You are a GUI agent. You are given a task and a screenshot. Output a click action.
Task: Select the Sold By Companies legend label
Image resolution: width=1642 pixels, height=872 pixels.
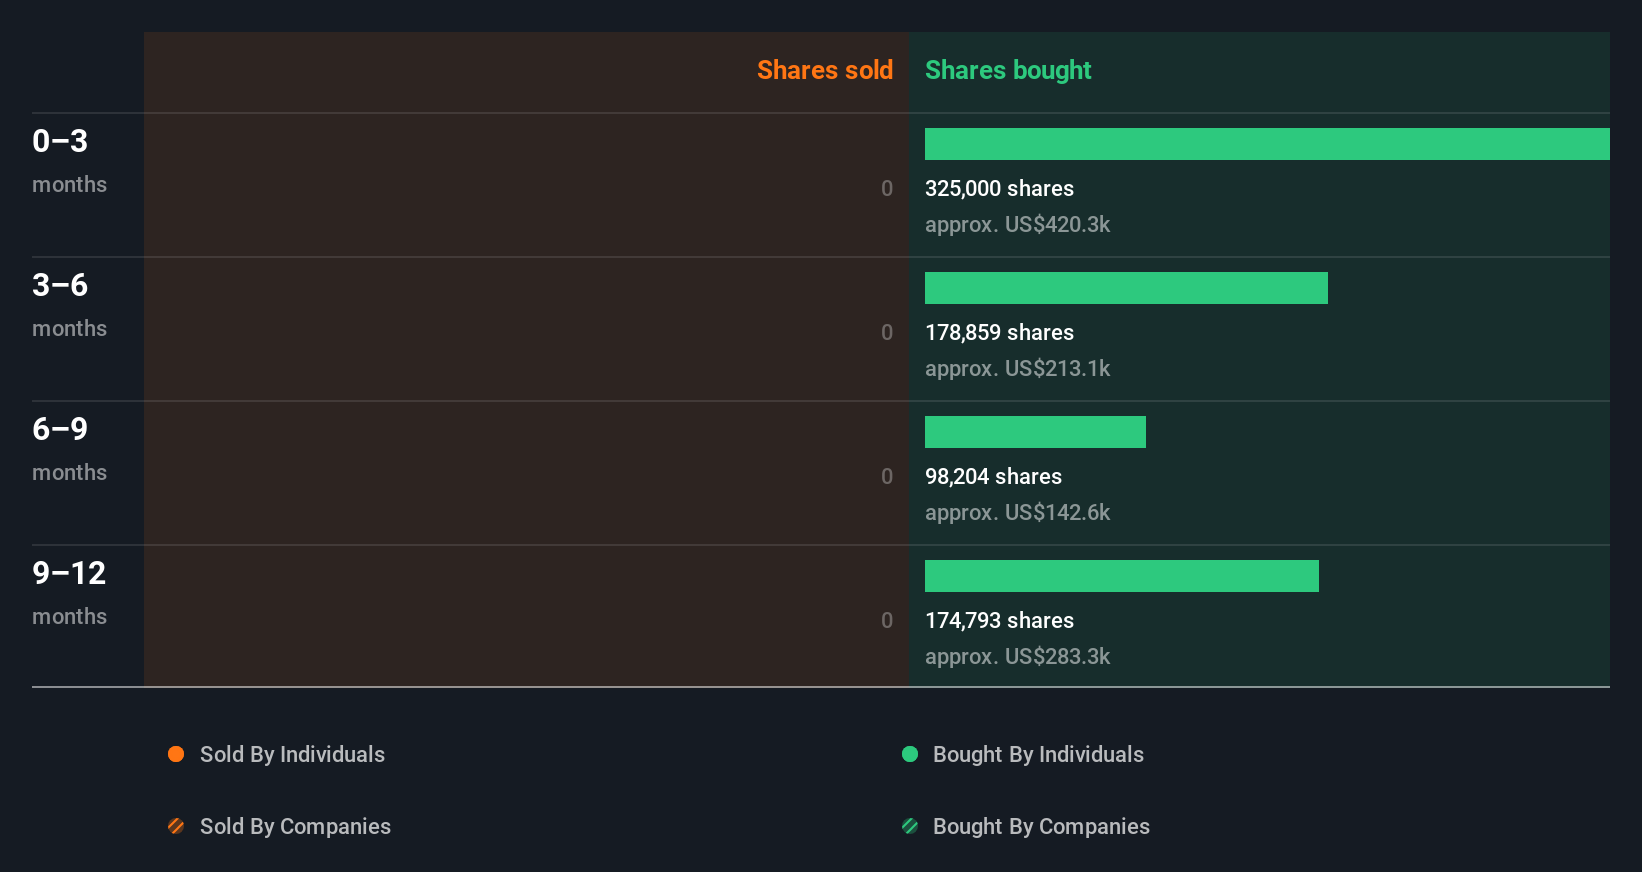point(295,826)
